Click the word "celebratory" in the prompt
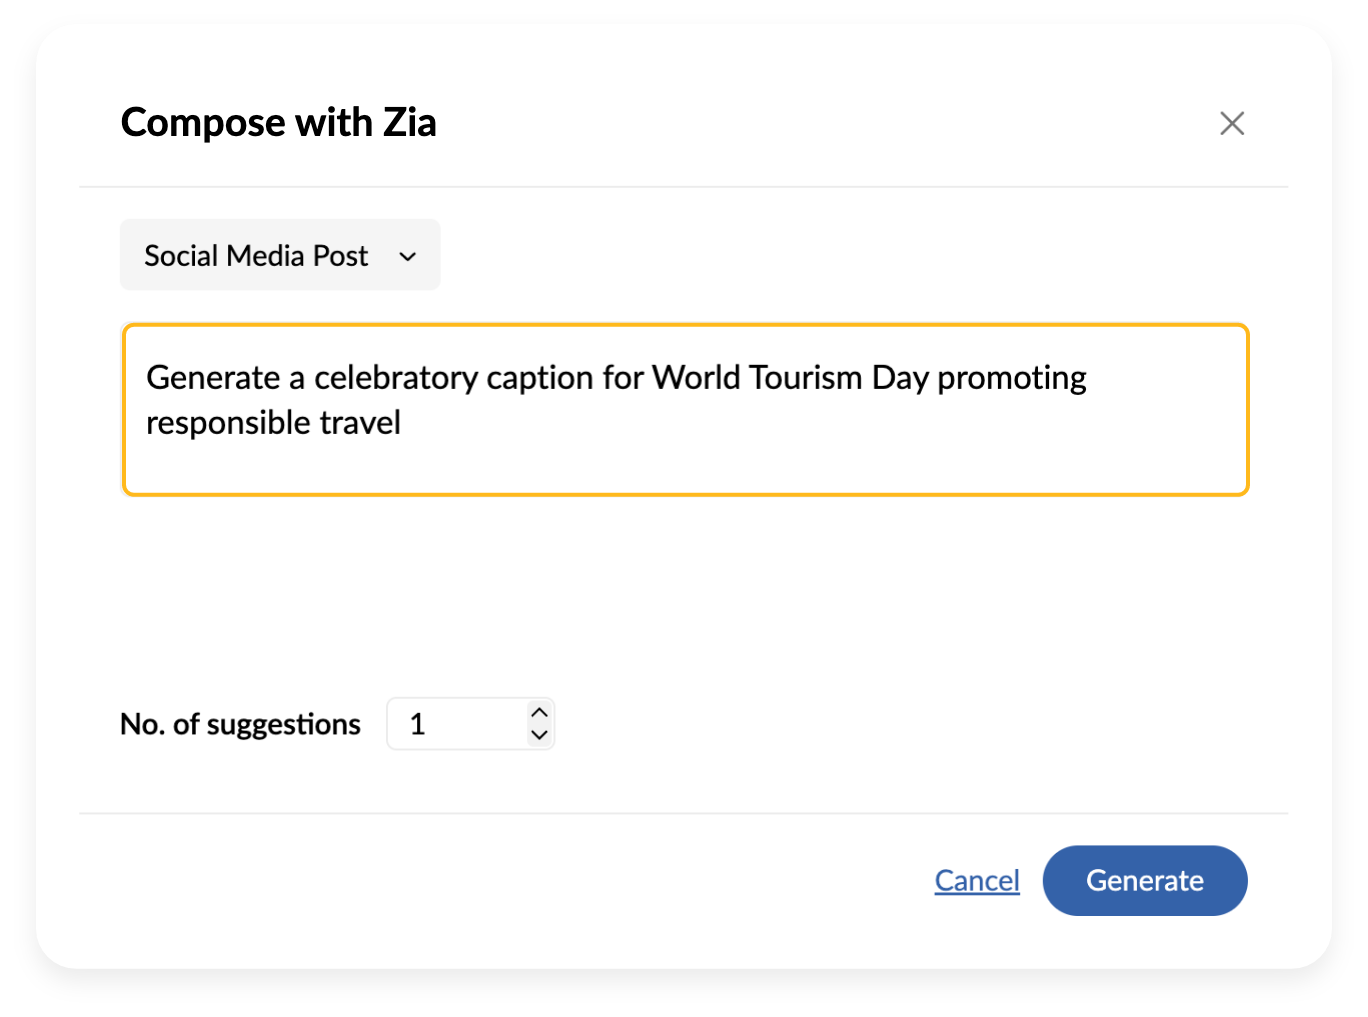Screen dimensions: 1368x1017 coord(396,378)
